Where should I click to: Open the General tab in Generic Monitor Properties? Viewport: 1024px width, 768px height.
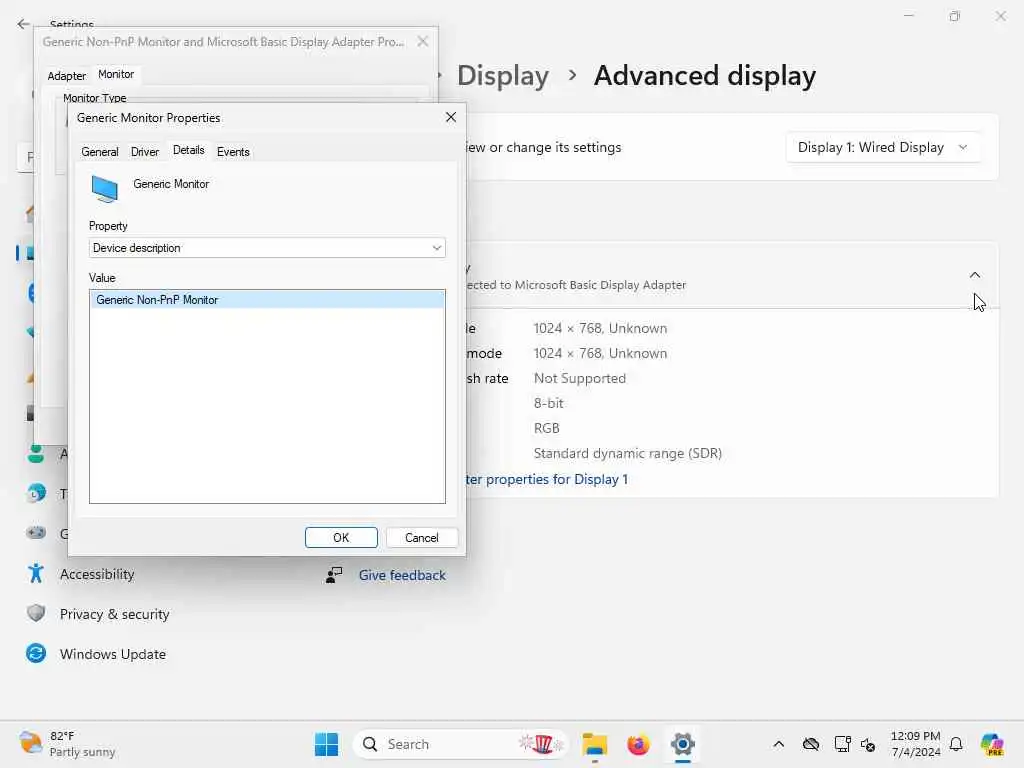(99, 152)
